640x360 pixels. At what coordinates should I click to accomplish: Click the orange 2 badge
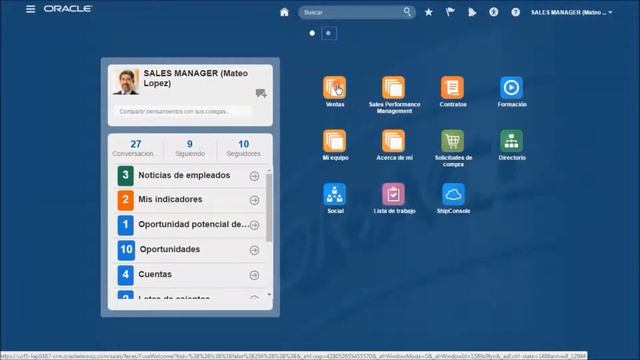tap(125, 200)
